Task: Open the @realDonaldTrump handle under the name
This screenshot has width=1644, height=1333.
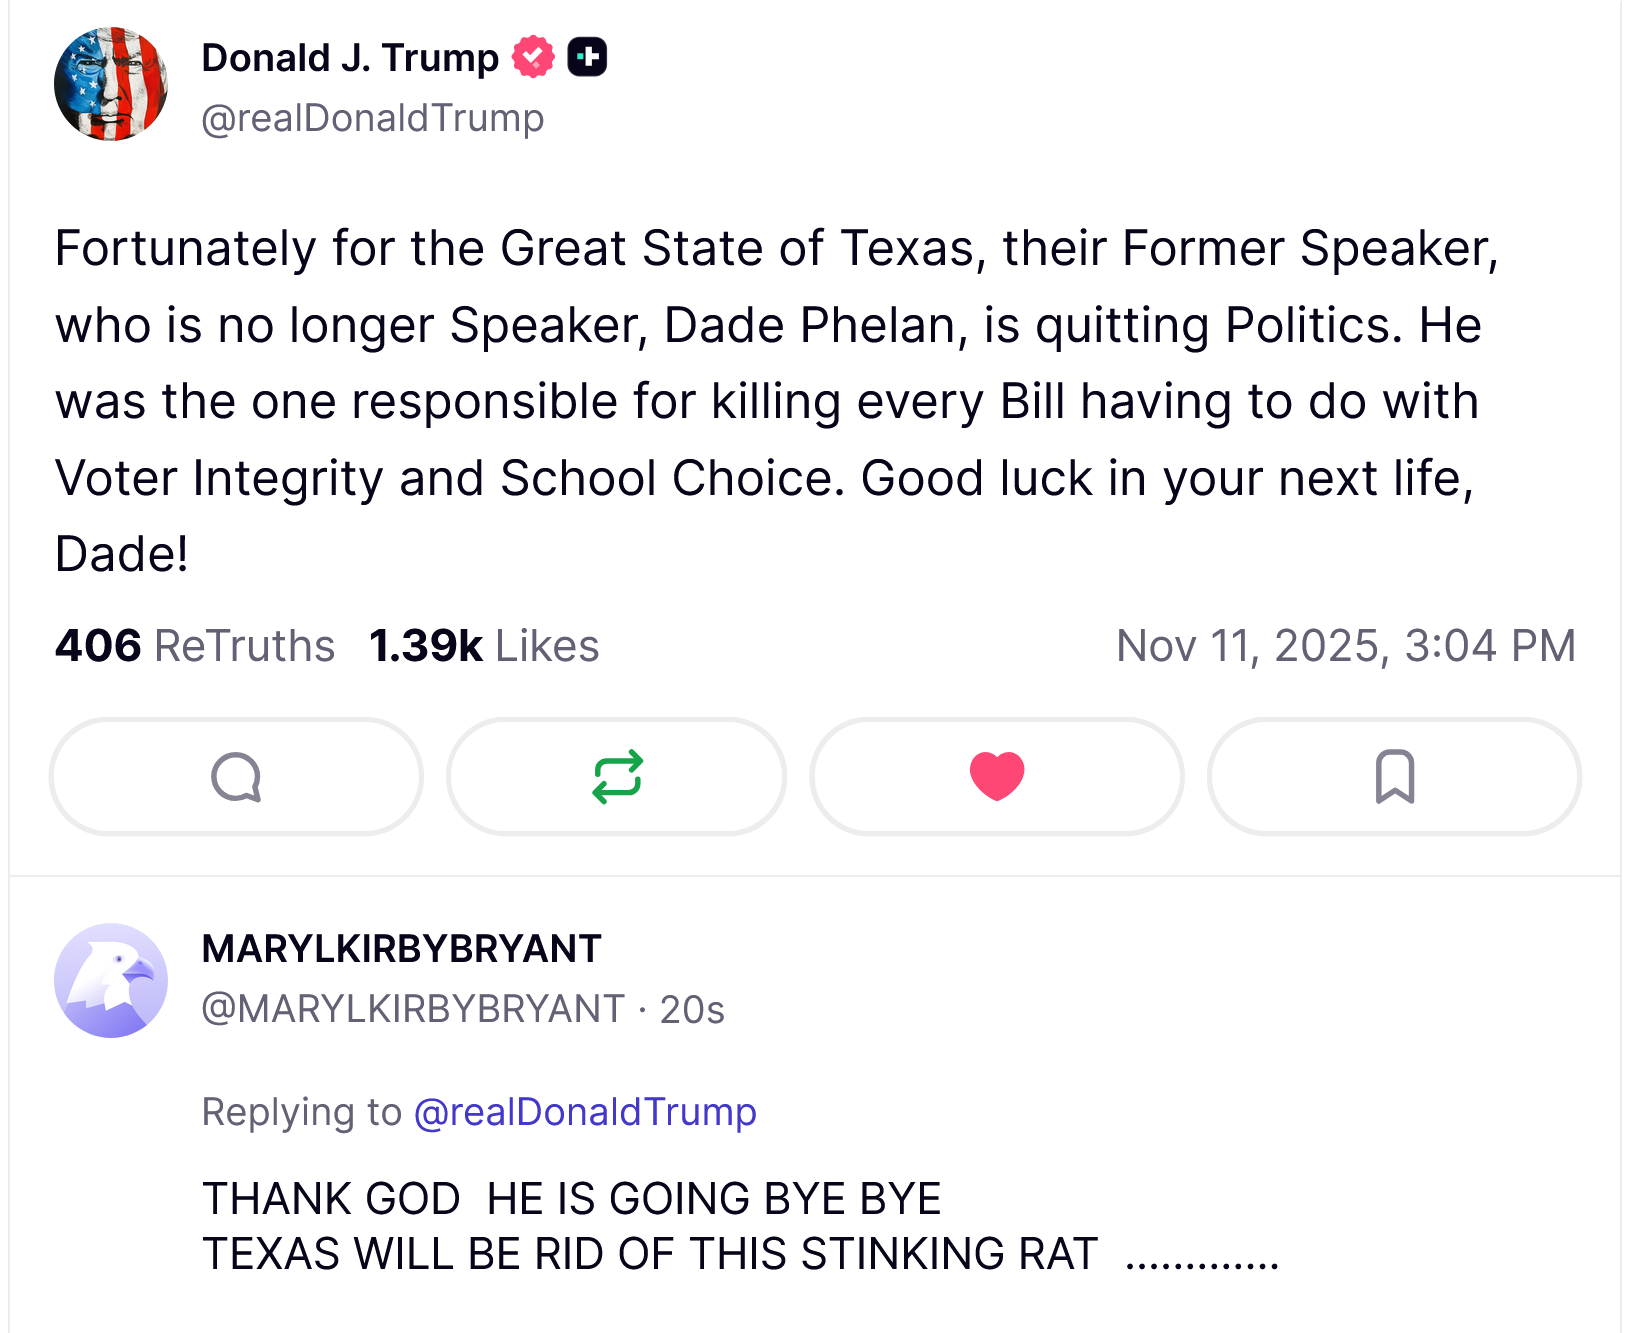Action: coord(373,118)
